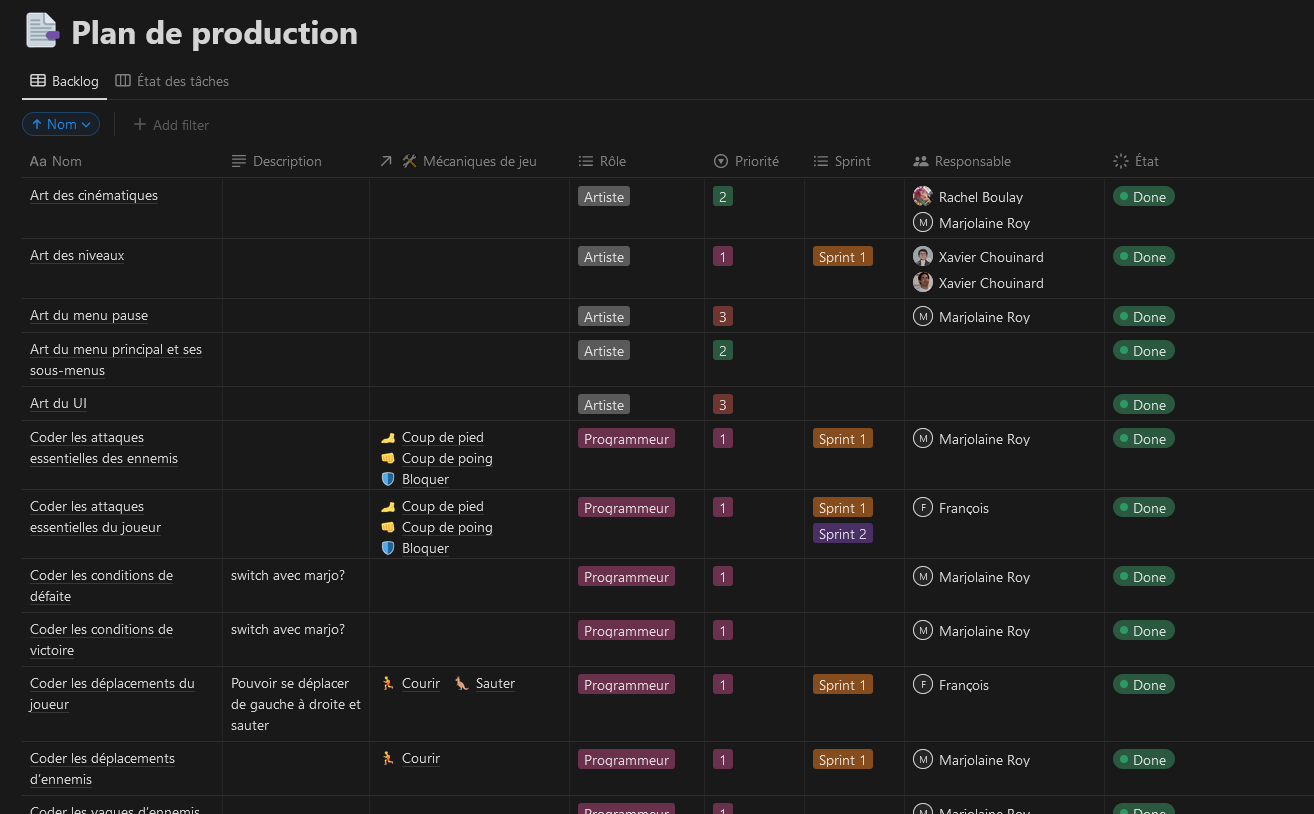
Task: Click Rachel Boulay's avatar photo
Action: pos(923,196)
